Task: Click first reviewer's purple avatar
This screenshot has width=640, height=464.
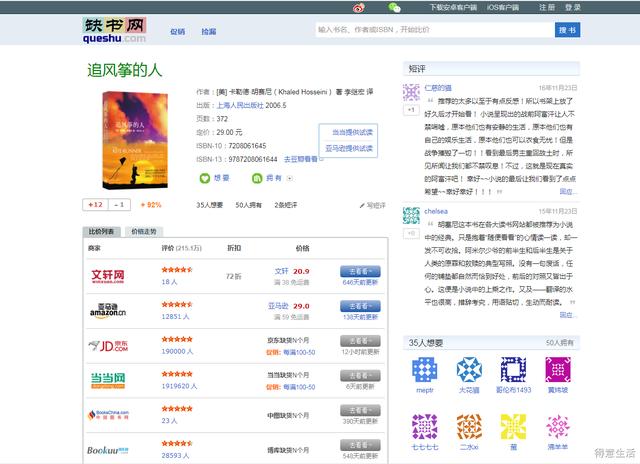Action: click(x=411, y=92)
